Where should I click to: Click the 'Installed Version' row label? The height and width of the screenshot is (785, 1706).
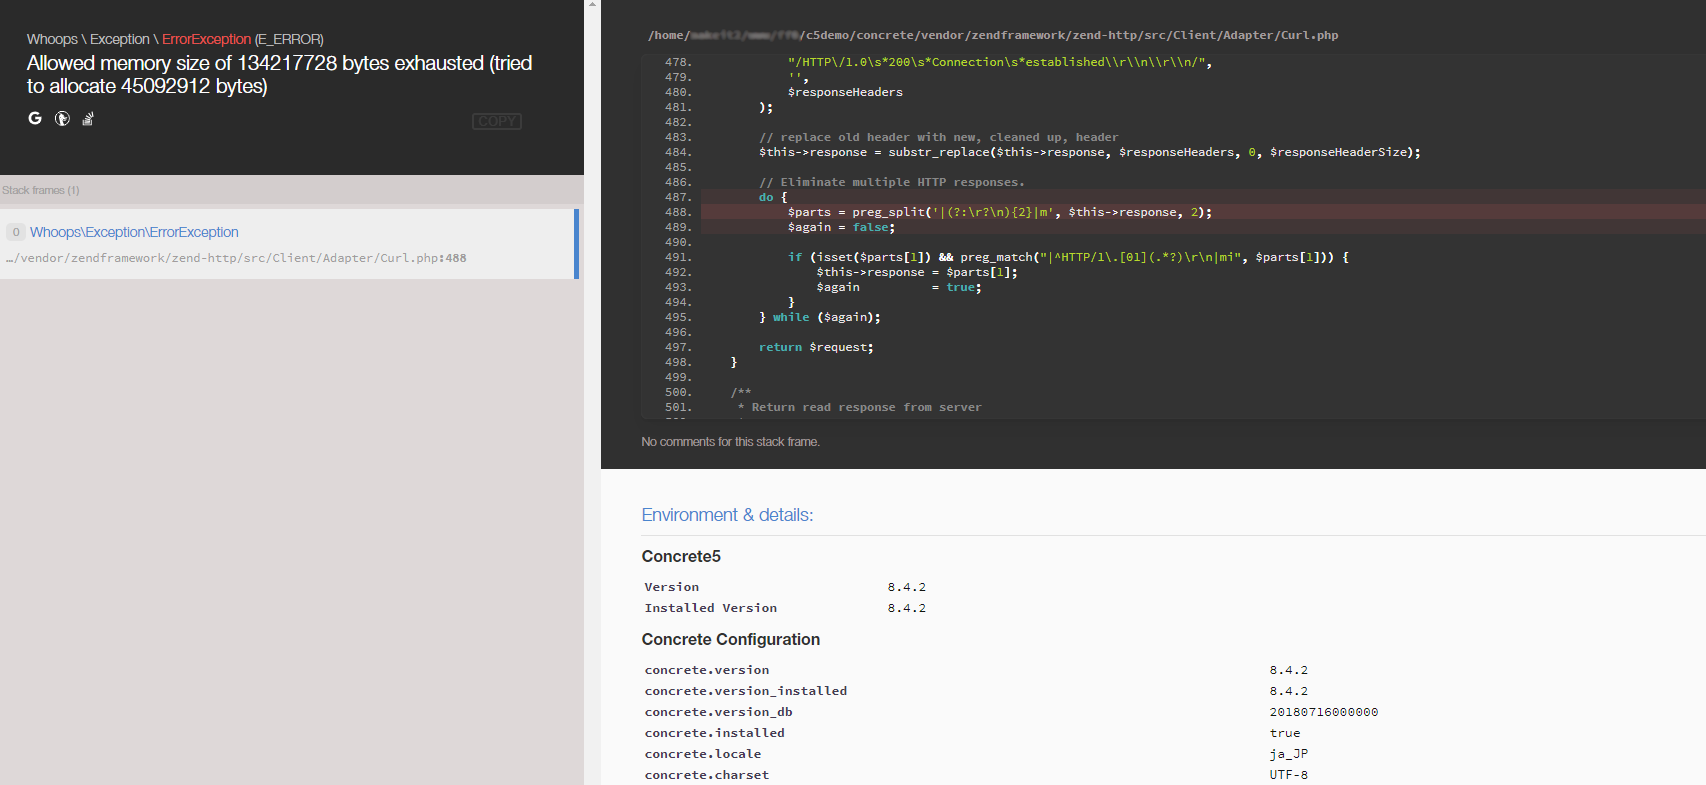[x=710, y=608]
